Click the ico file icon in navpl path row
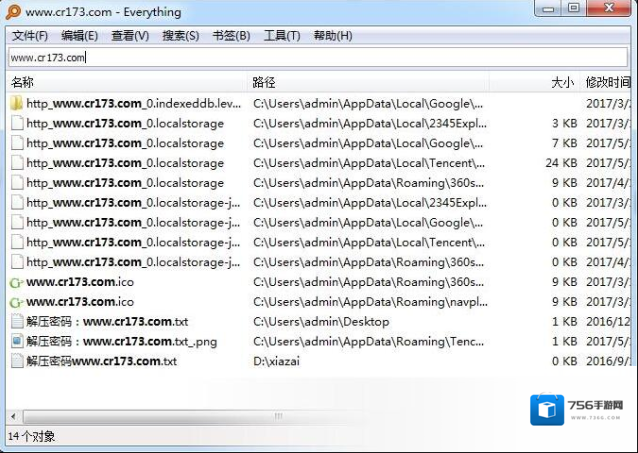 click(x=16, y=302)
